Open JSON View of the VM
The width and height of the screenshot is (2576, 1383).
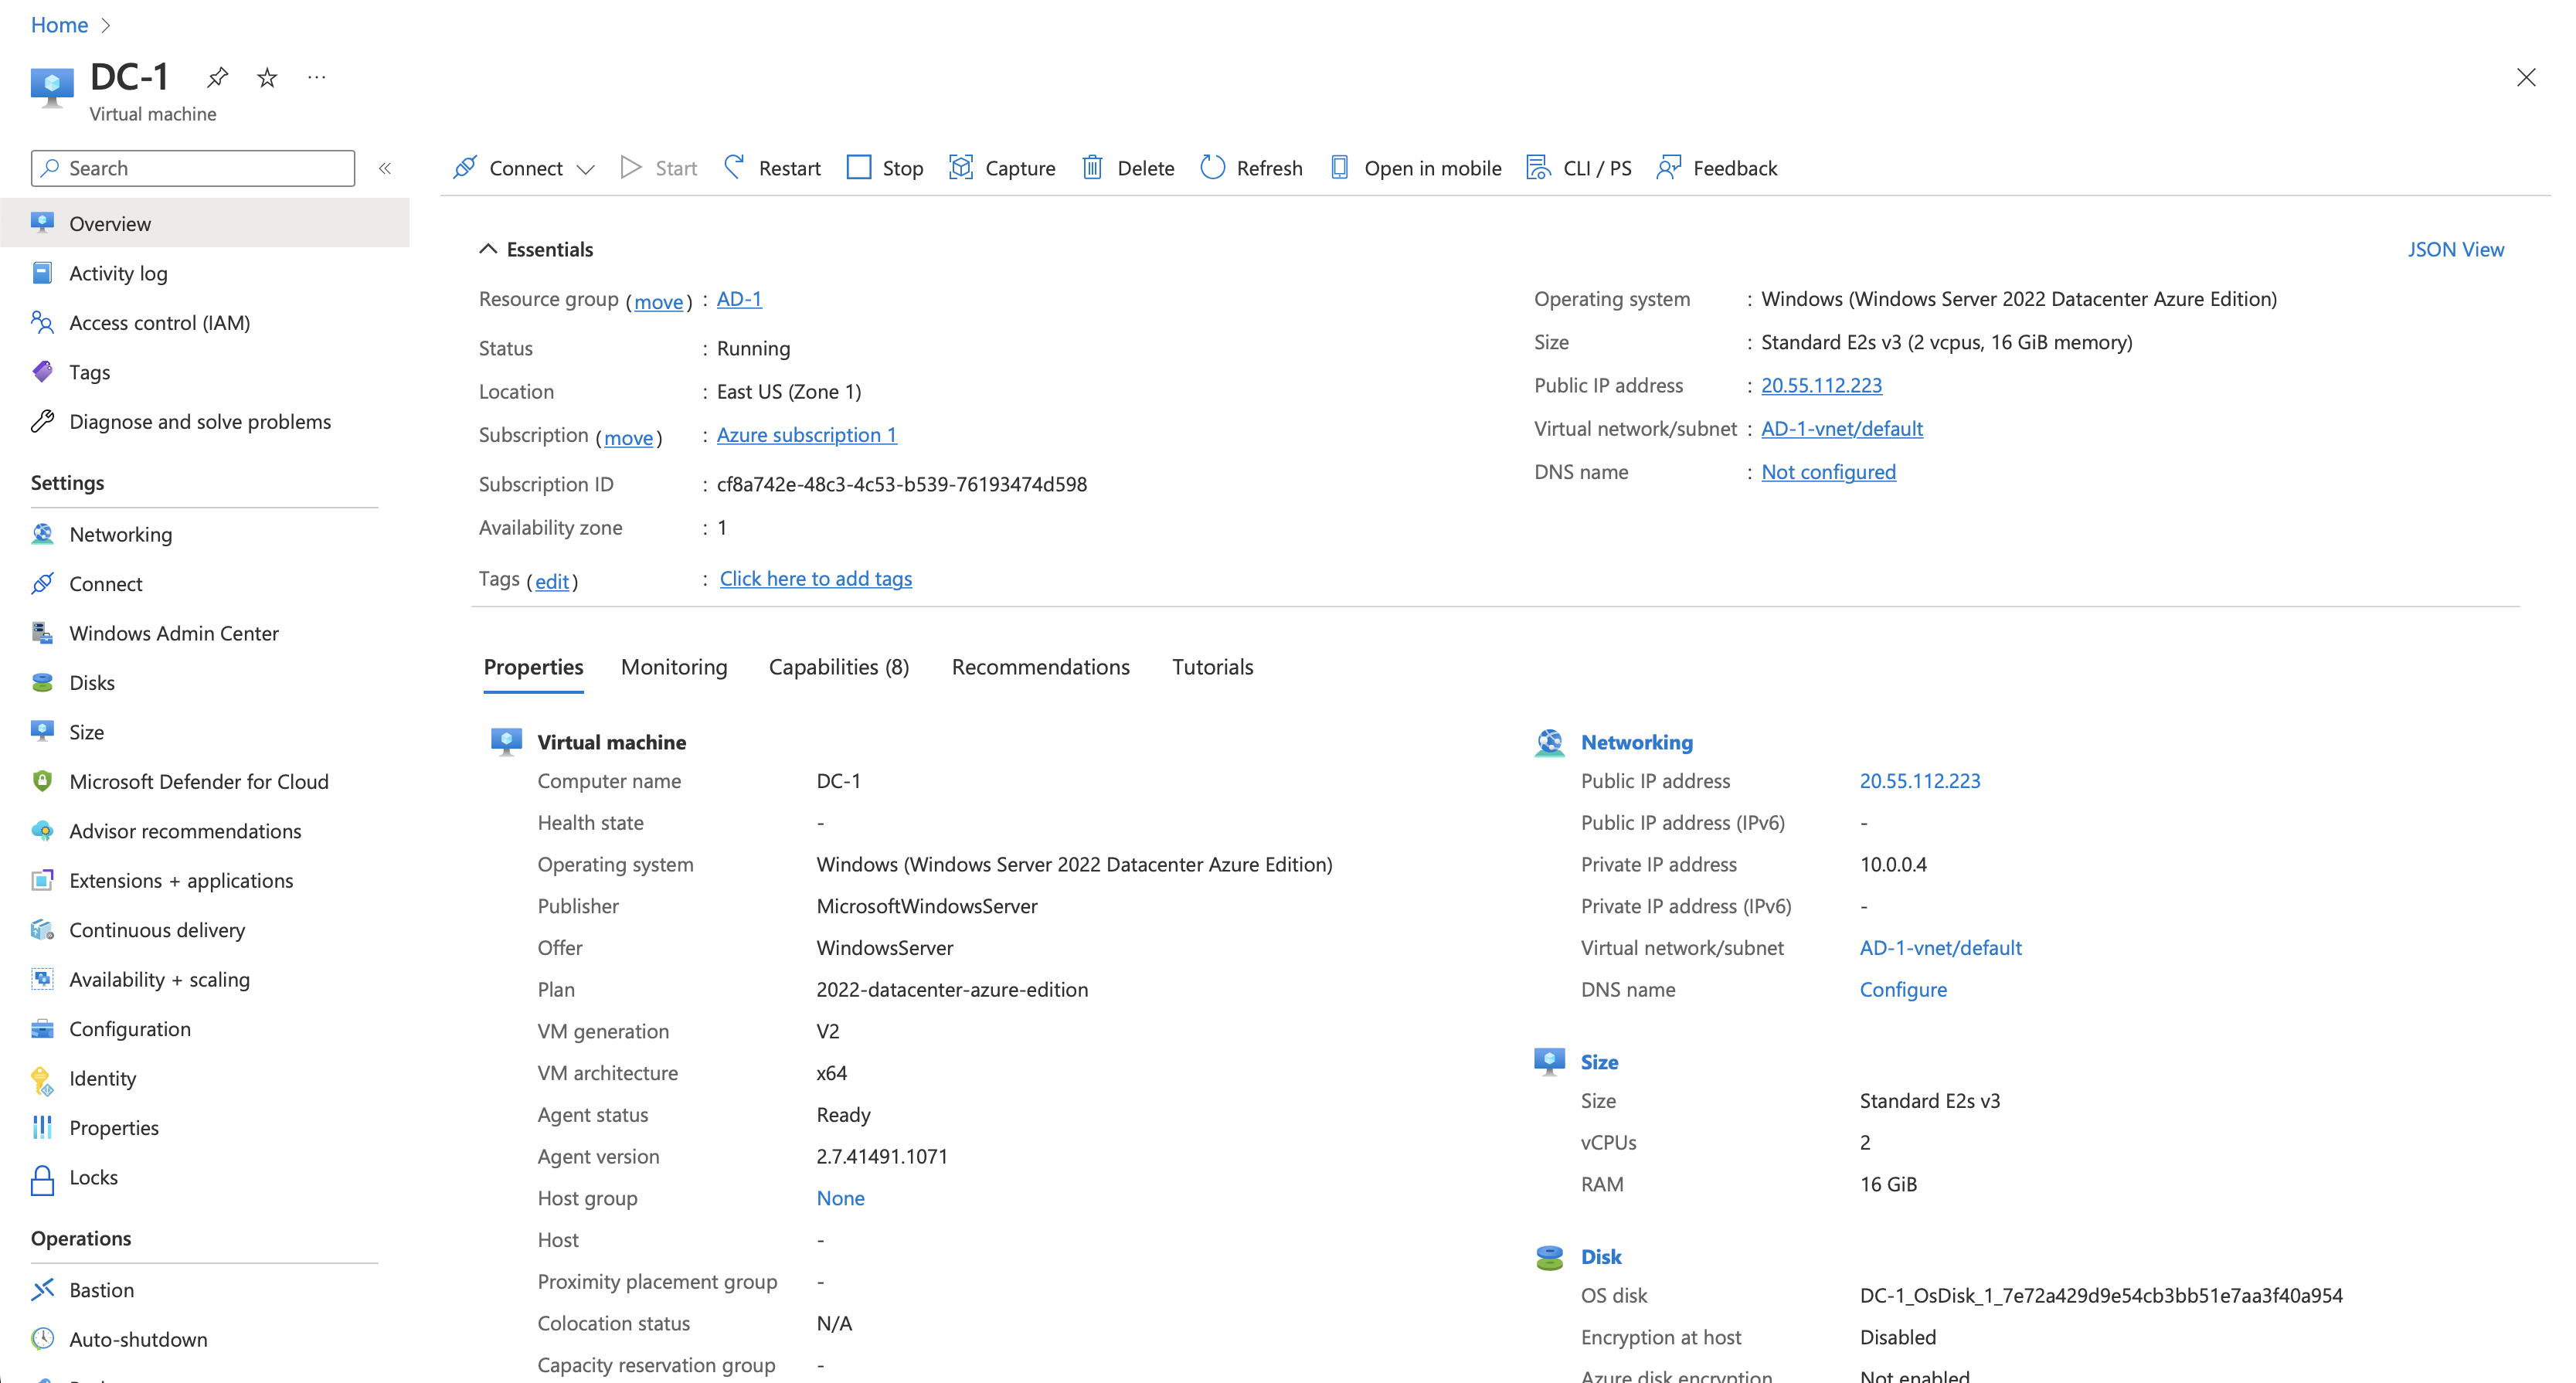pos(2456,248)
